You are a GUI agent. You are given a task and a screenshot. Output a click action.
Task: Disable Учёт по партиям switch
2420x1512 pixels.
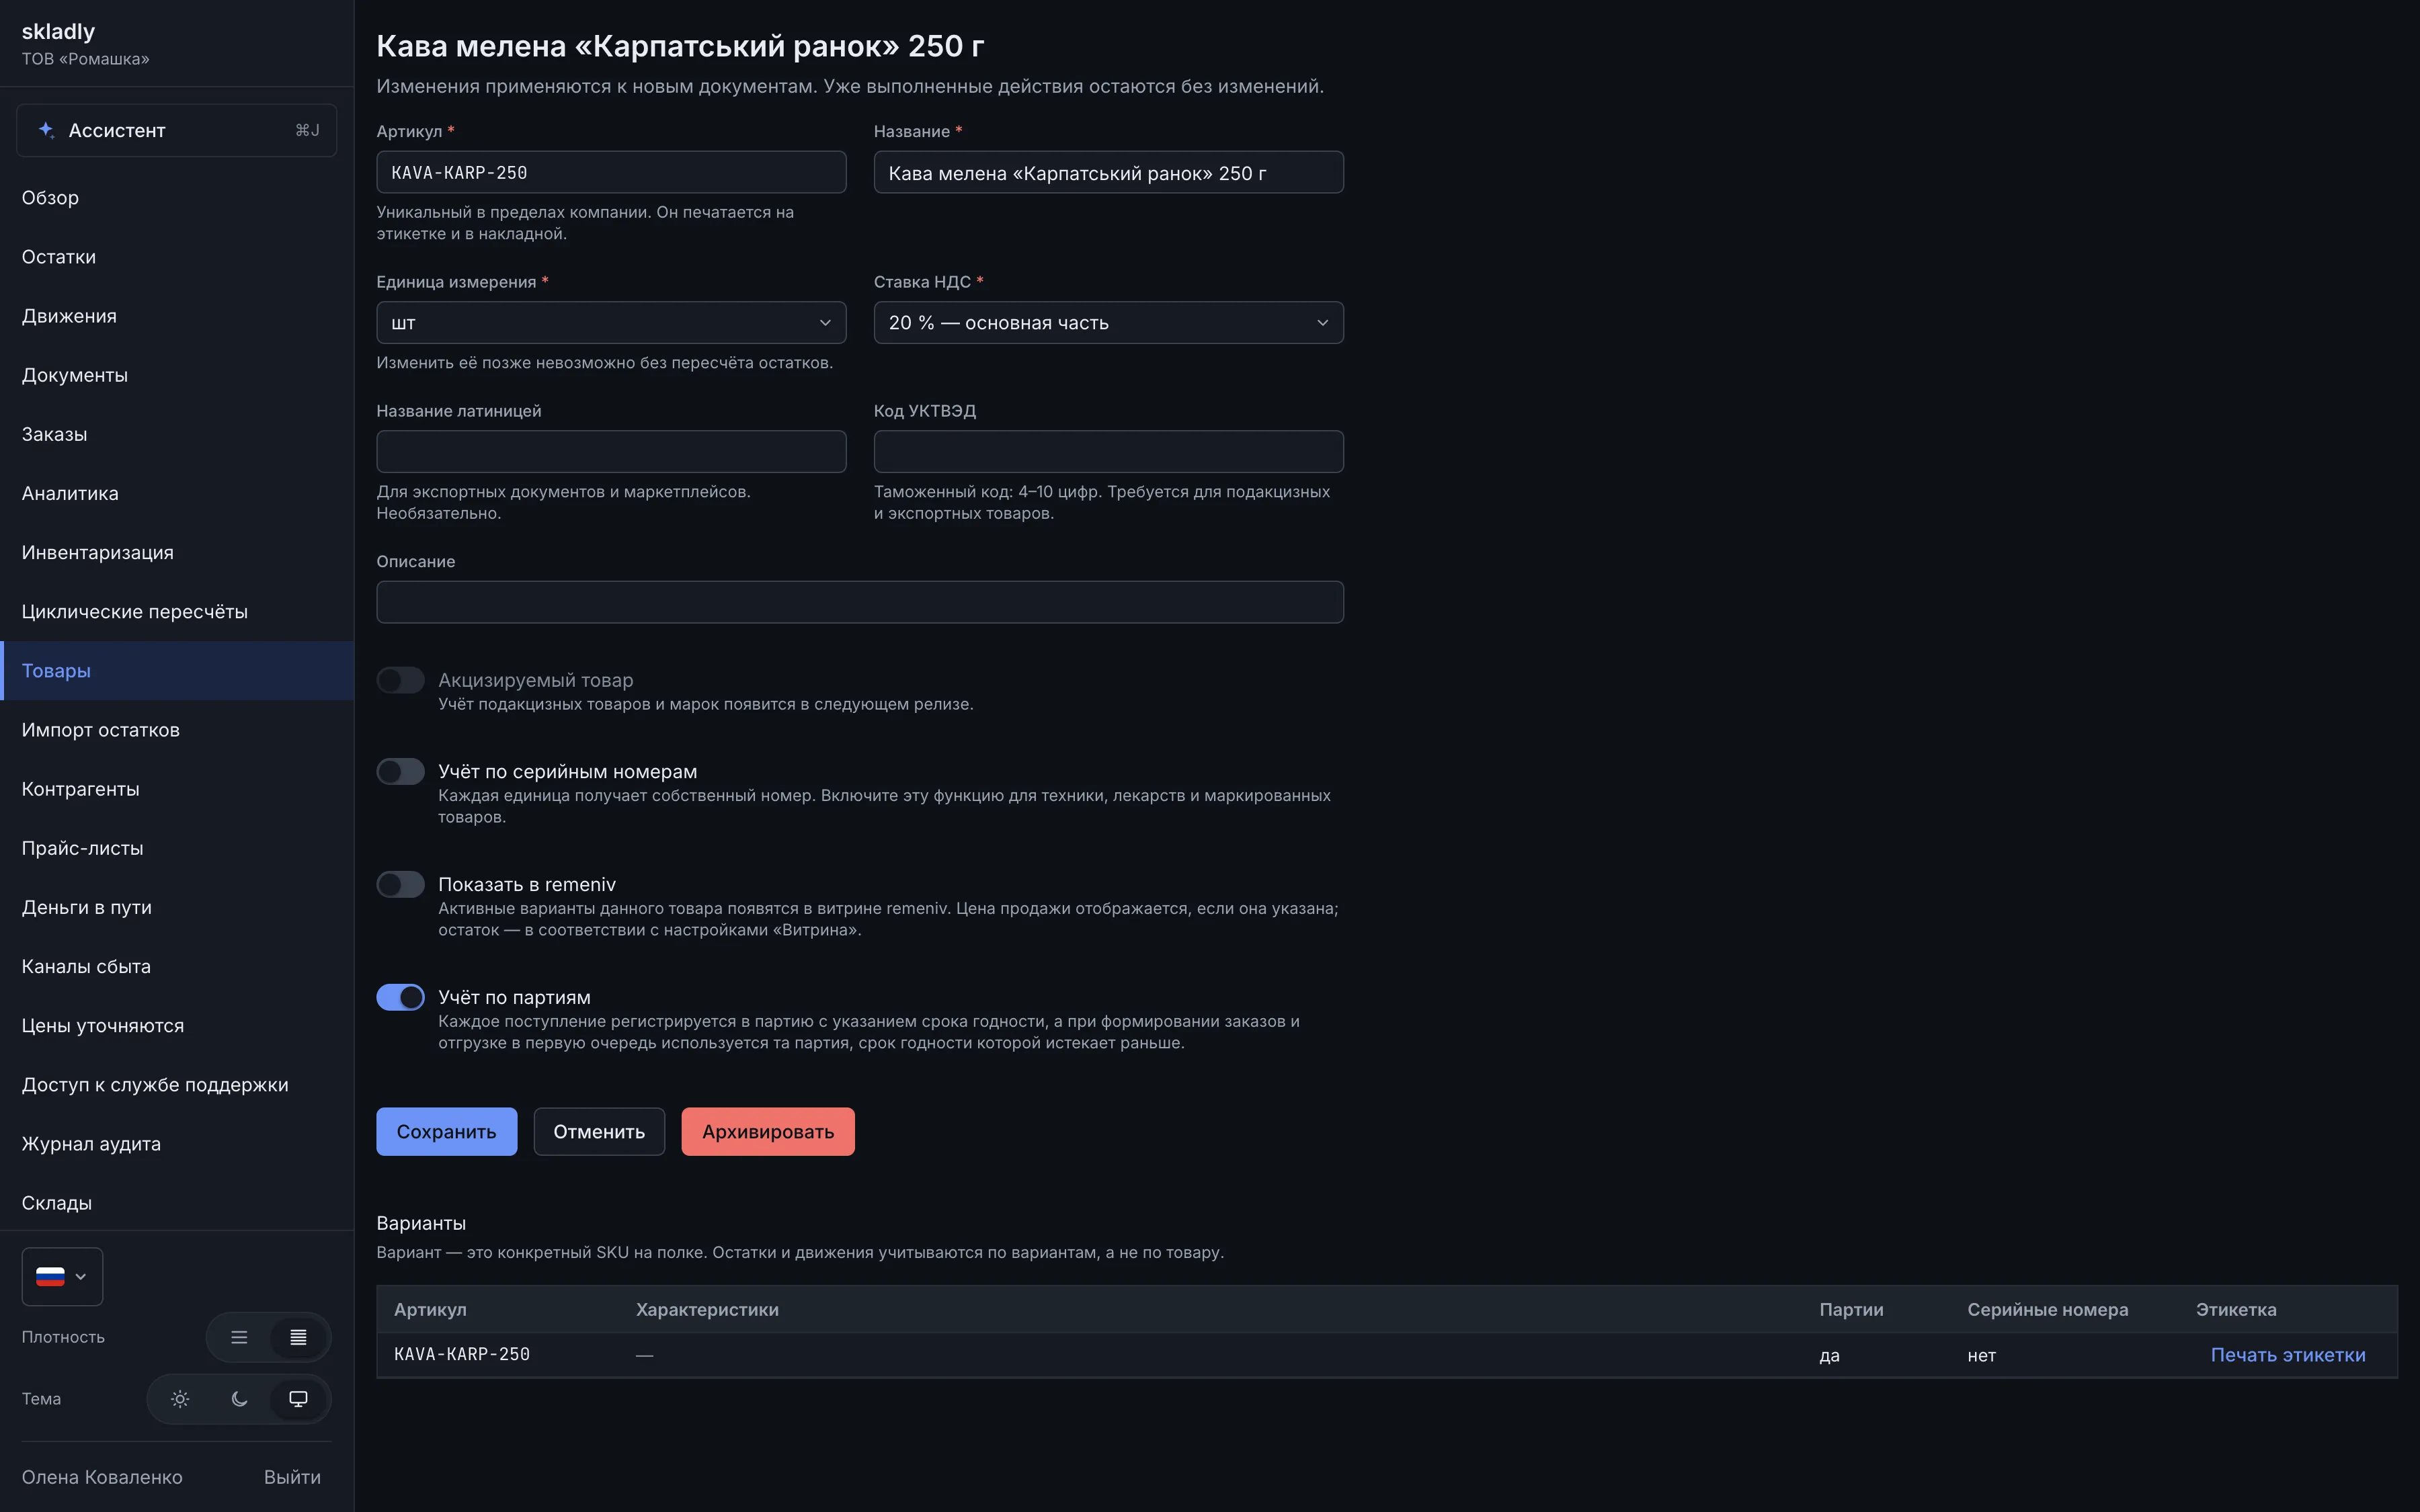tap(400, 997)
